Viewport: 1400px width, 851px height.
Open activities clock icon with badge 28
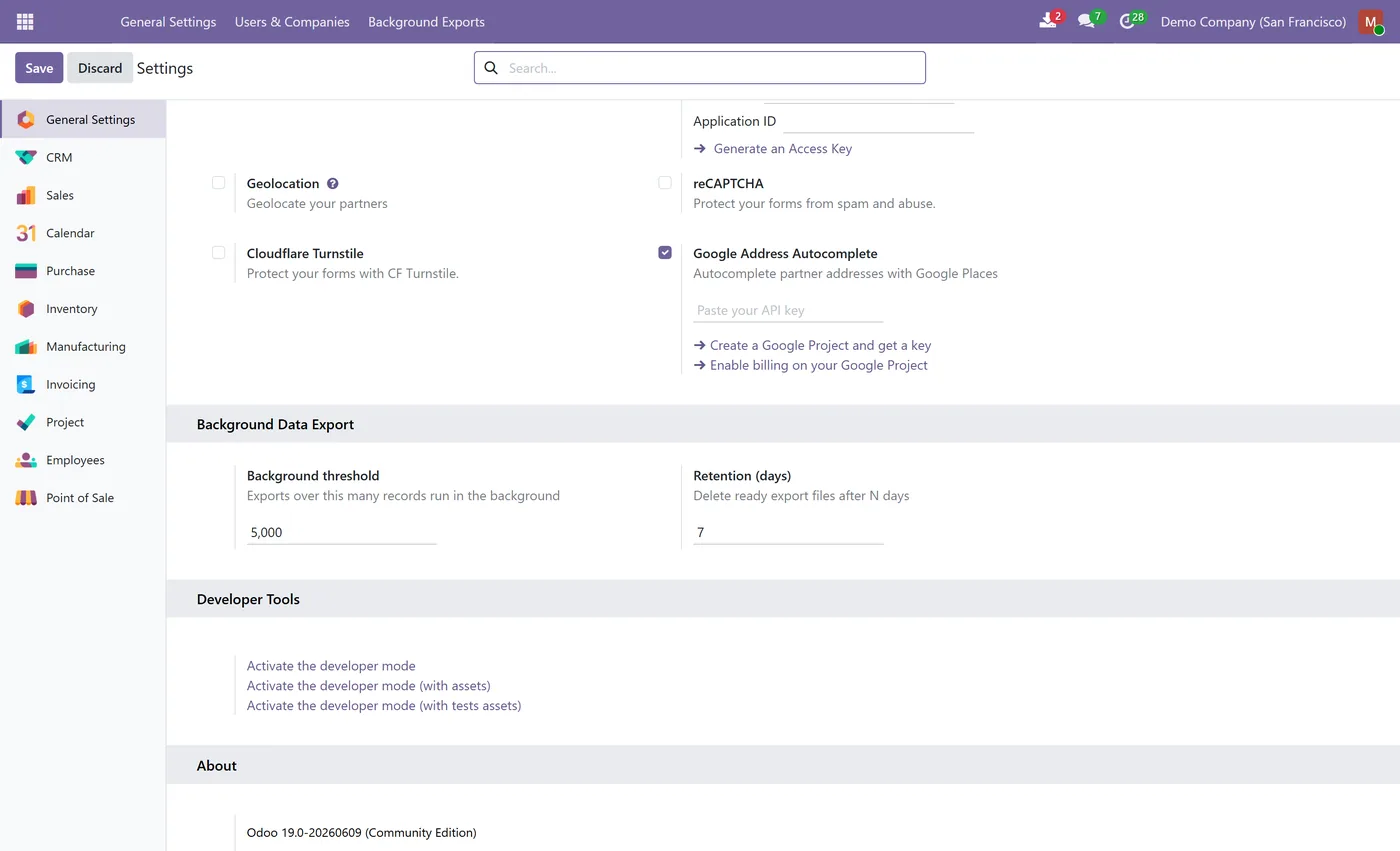(1129, 21)
